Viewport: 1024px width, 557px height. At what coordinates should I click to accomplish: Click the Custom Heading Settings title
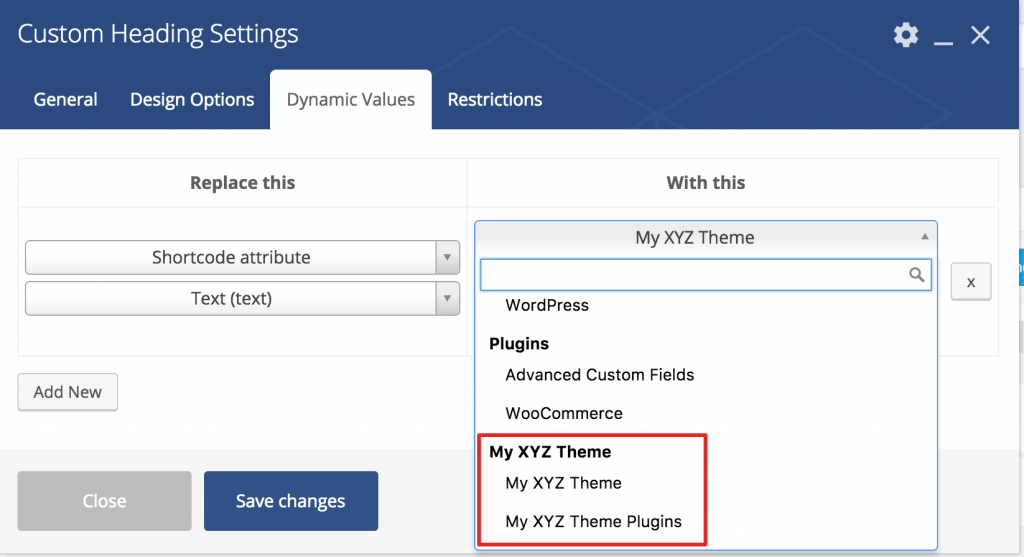158,34
